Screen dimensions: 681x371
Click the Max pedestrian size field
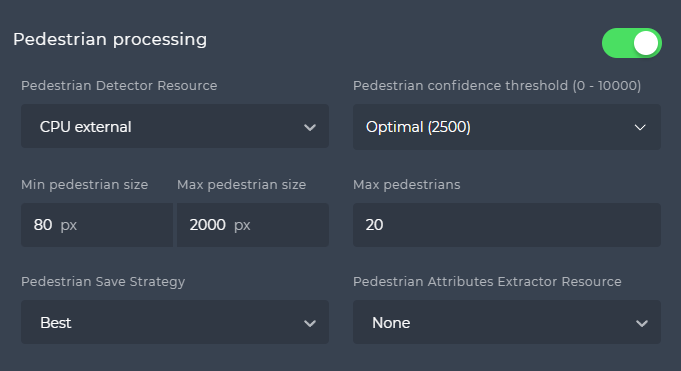click(x=253, y=225)
